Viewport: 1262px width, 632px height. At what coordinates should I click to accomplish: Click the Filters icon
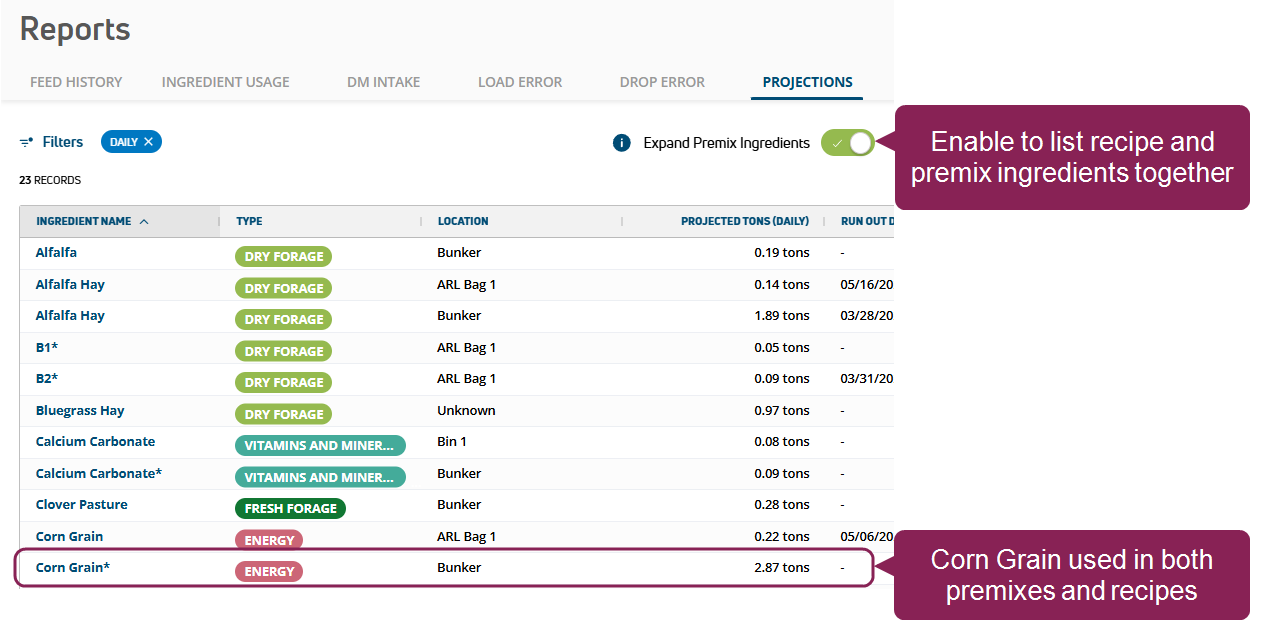tap(27, 142)
